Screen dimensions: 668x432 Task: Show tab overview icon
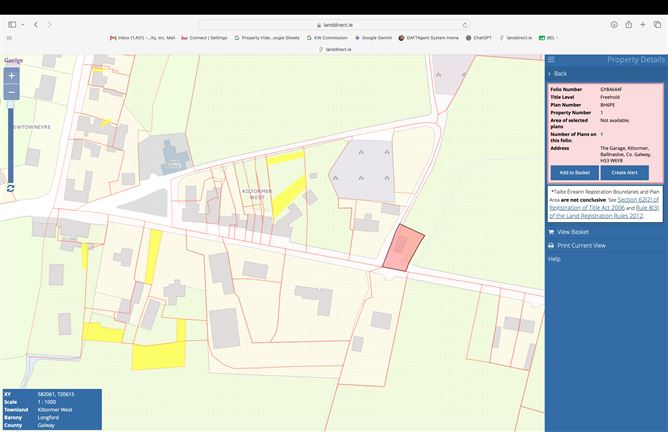(657, 25)
